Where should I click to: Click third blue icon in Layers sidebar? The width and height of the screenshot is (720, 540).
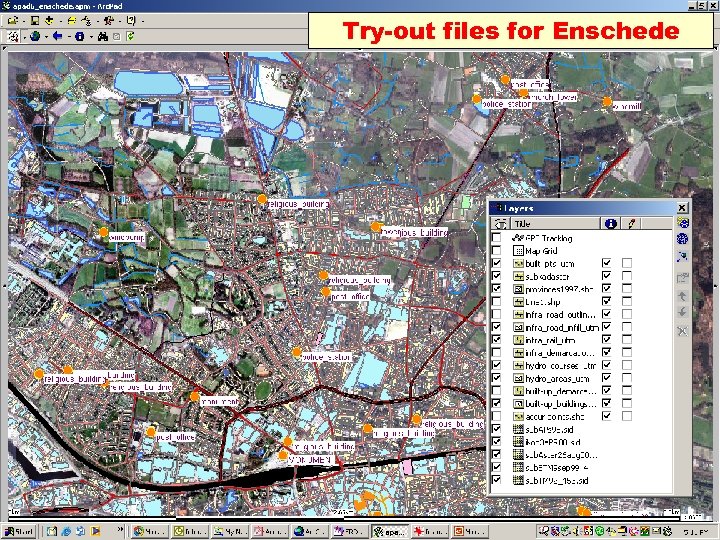pyautogui.click(x=683, y=256)
